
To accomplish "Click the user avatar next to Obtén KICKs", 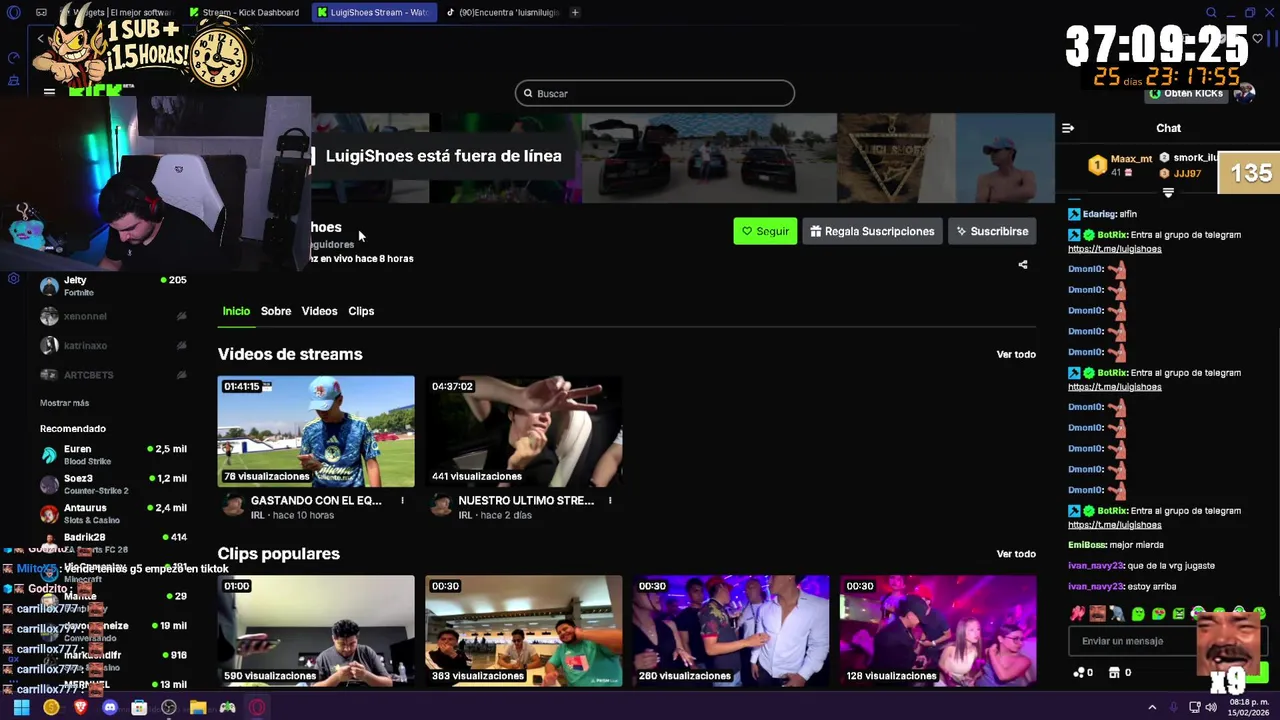I will click(1245, 93).
